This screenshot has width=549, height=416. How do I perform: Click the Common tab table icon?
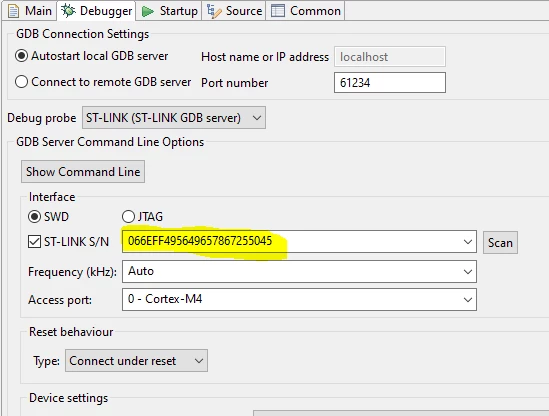point(278,11)
